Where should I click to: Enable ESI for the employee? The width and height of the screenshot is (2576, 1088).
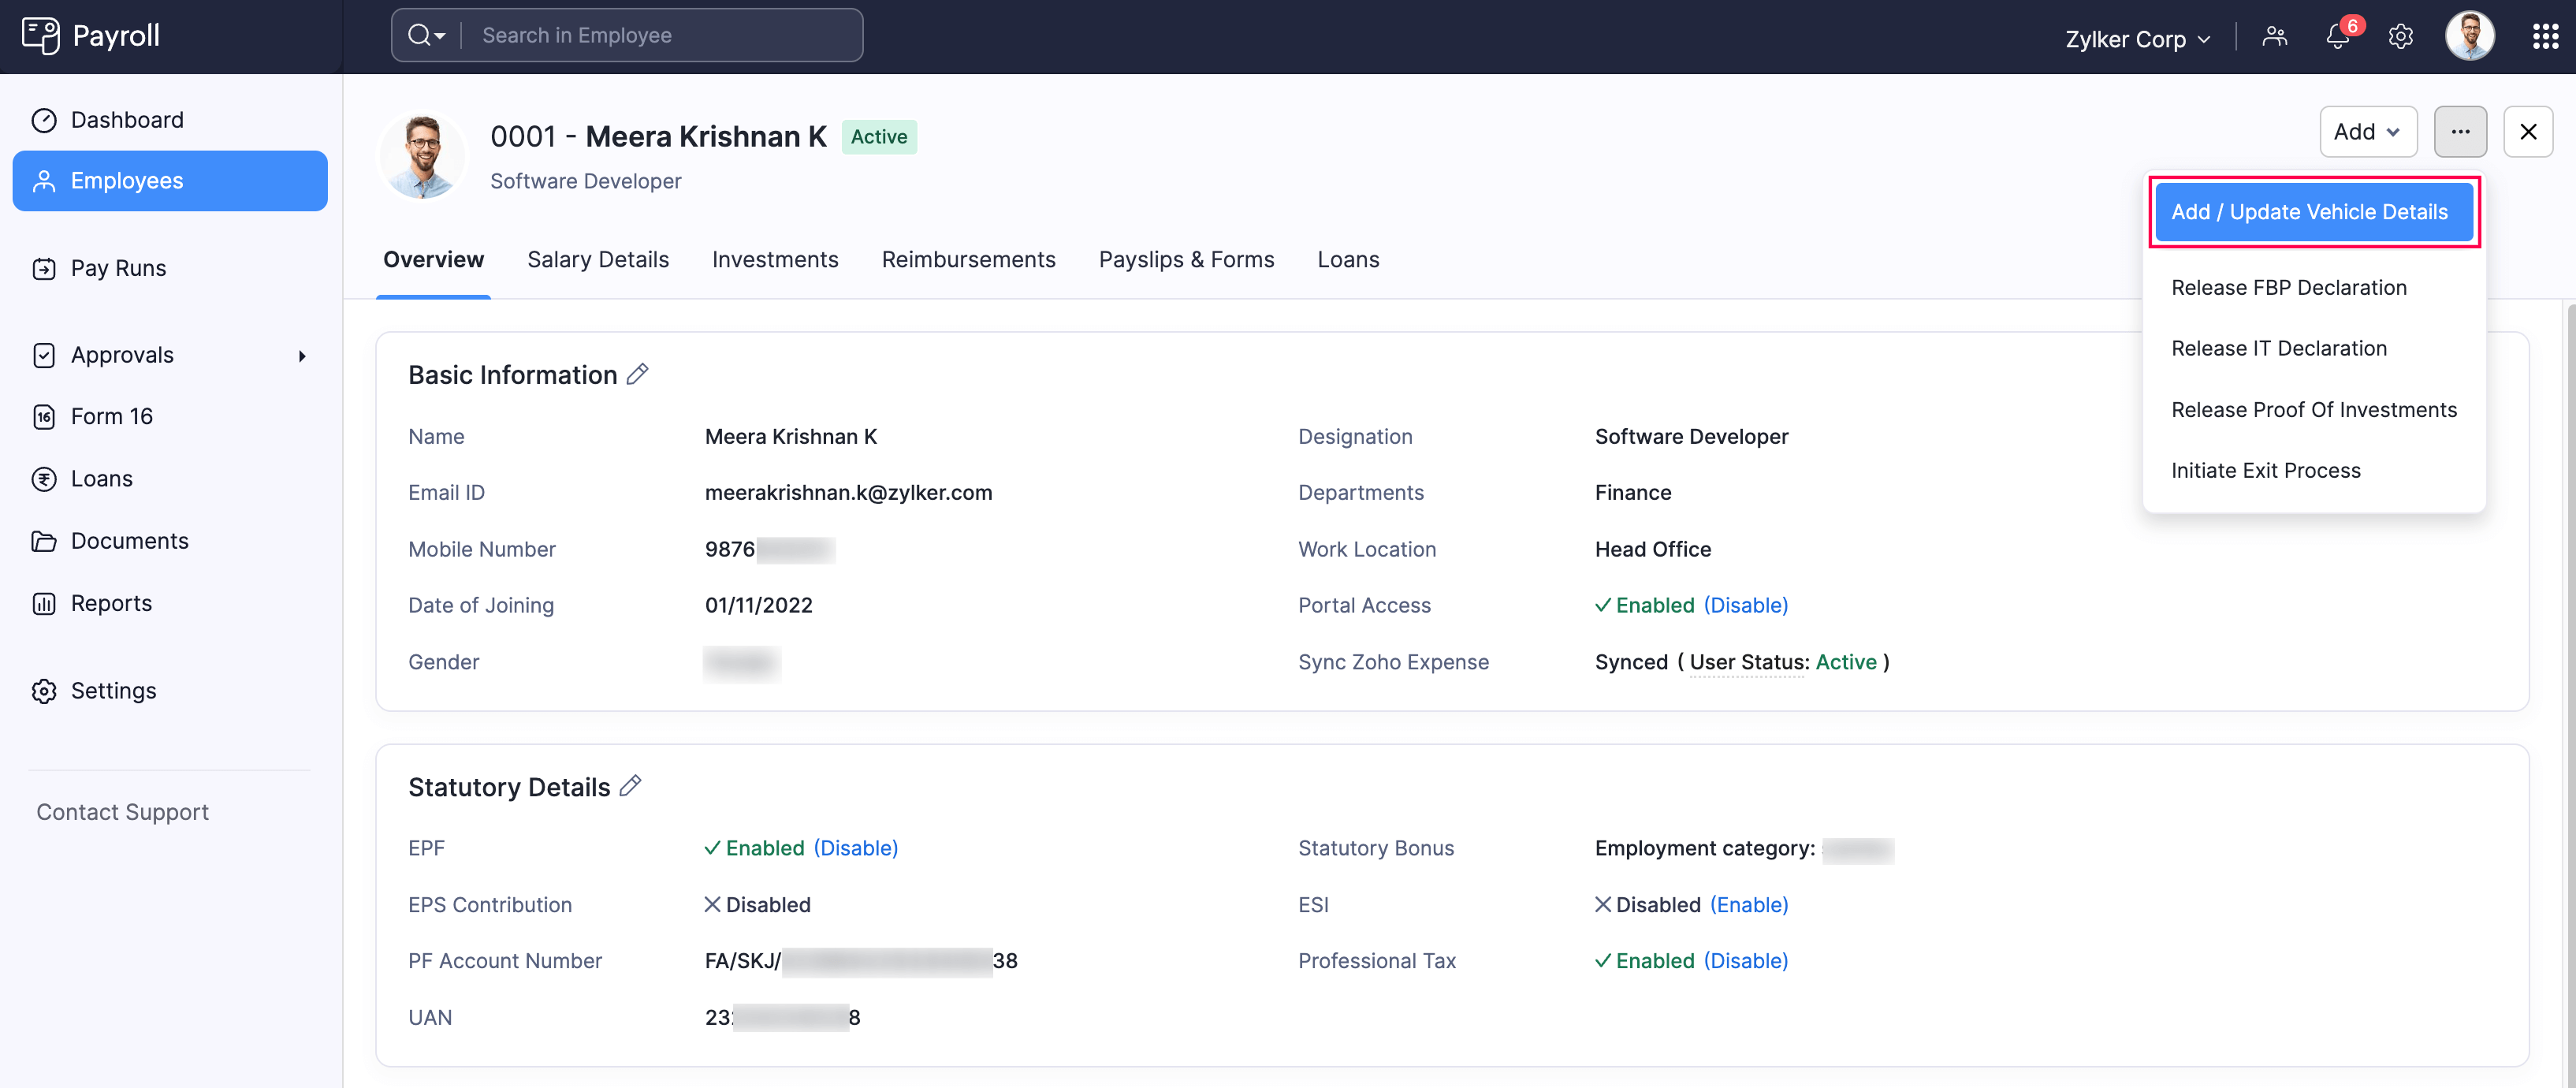click(1748, 904)
